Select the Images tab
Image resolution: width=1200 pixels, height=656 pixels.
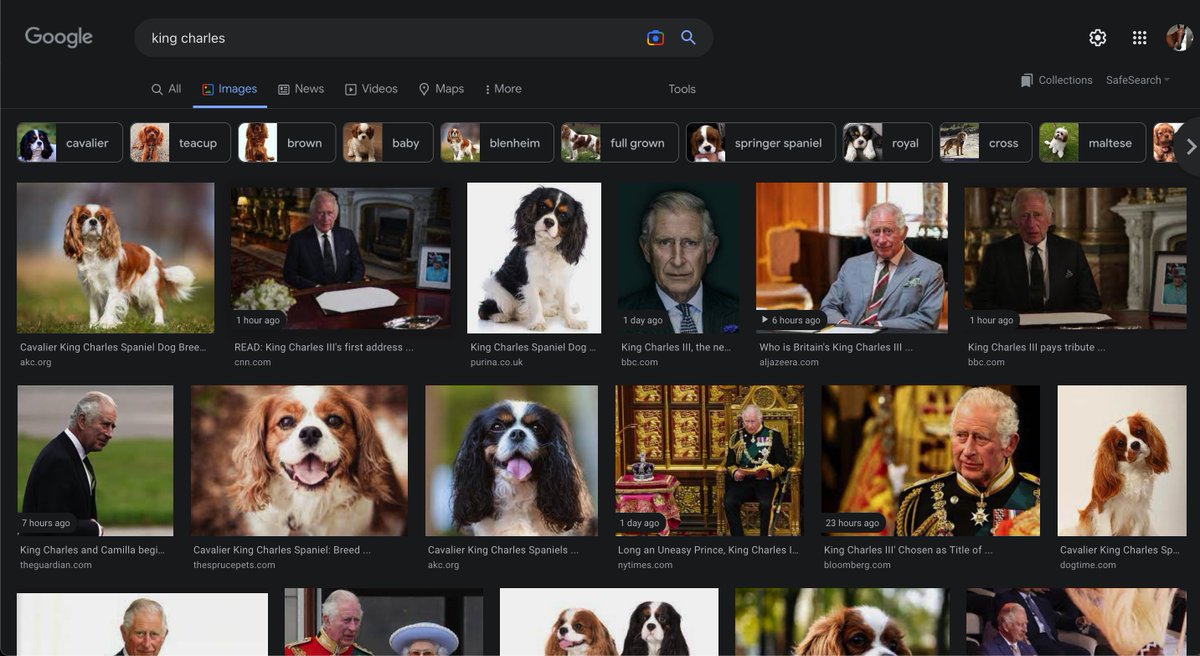click(230, 89)
